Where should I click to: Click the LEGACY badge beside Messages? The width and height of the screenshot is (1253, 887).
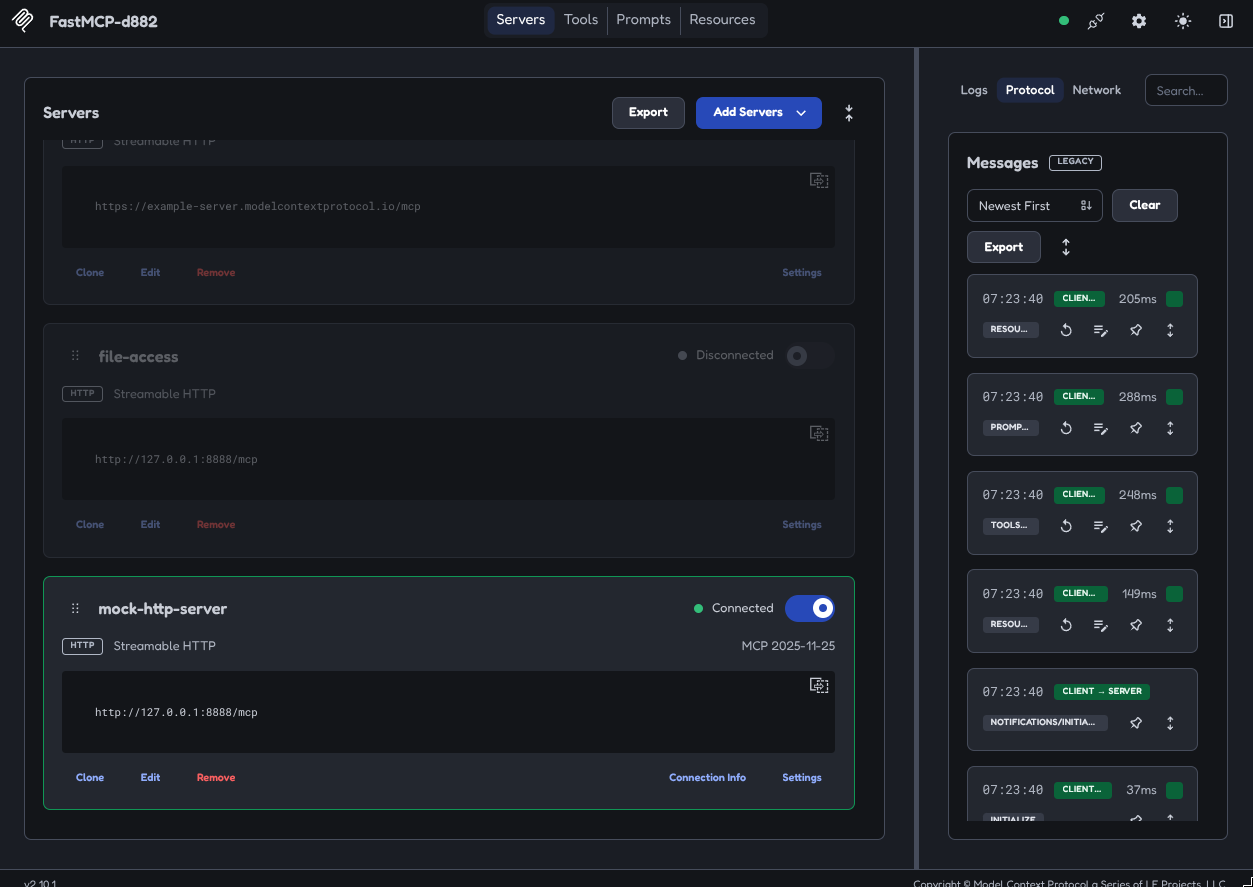1075,162
